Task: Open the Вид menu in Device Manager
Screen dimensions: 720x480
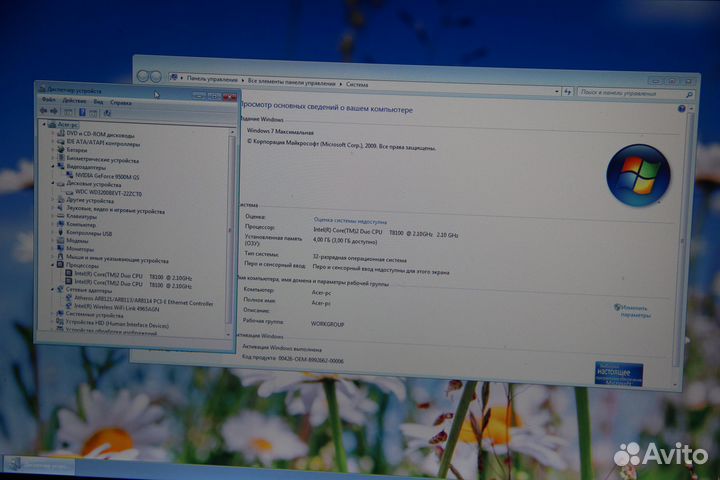Action: (98, 102)
